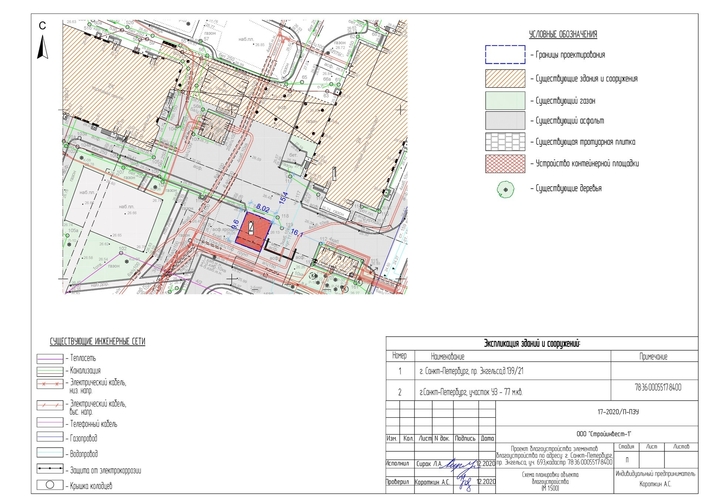The width and height of the screenshot is (710, 502).
Task: Select the gray existing asphalt legend swatch
Action: [x=505, y=121]
